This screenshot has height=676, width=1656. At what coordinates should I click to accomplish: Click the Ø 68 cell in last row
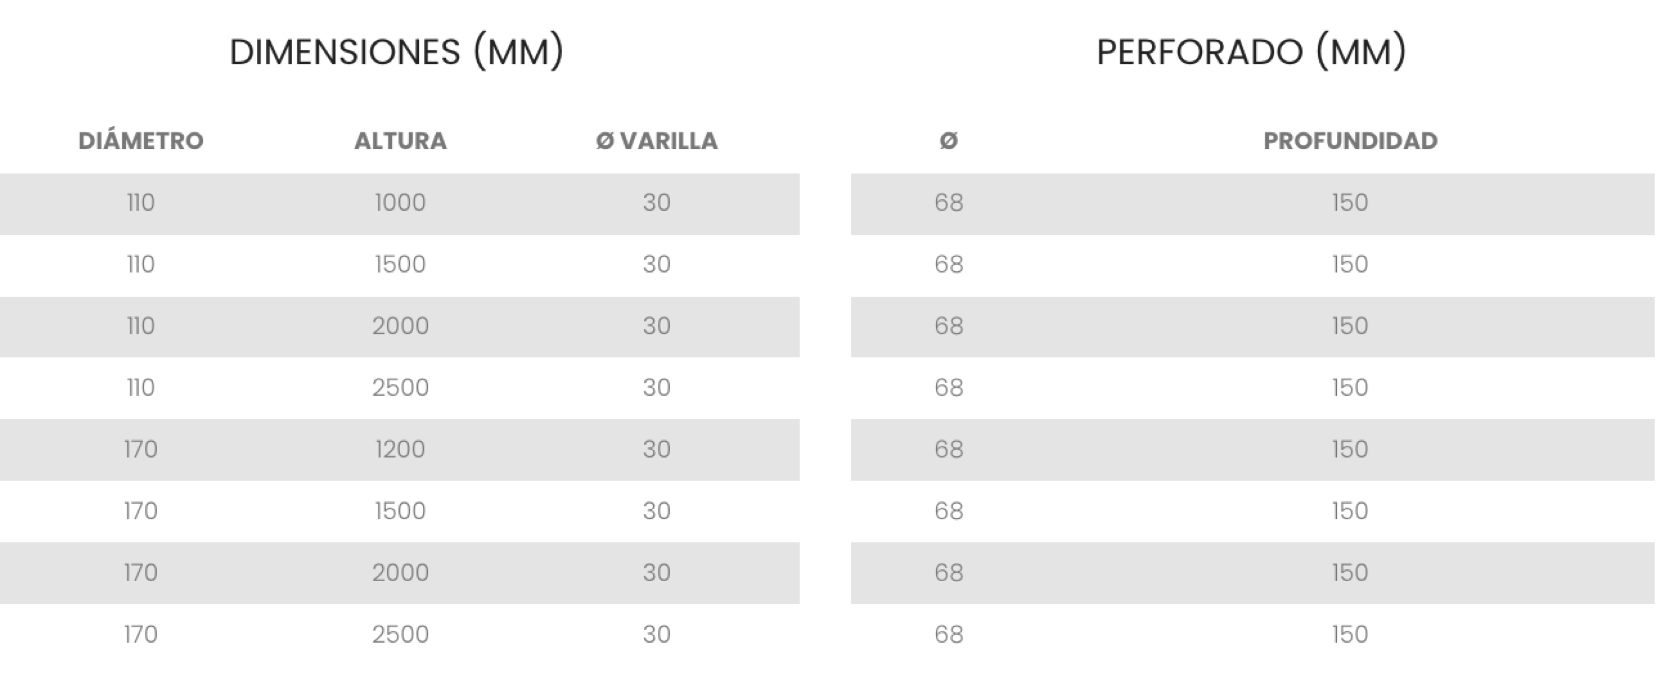949,635
